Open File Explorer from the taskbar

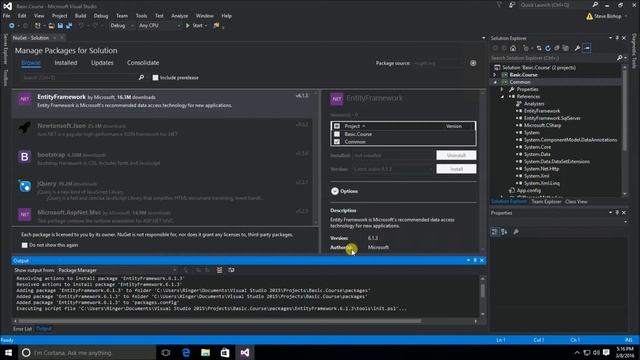[x=205, y=353]
